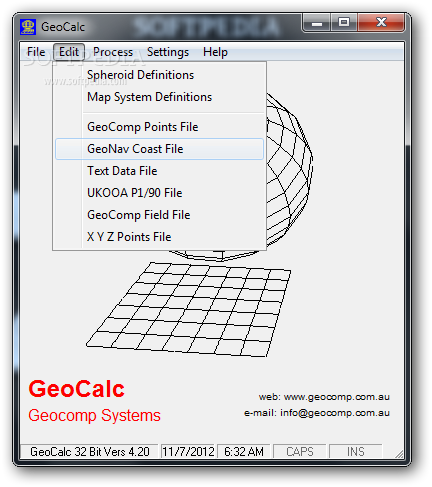Click the GeoCalc application icon in title bar
The image size is (432, 487).
[28, 27]
